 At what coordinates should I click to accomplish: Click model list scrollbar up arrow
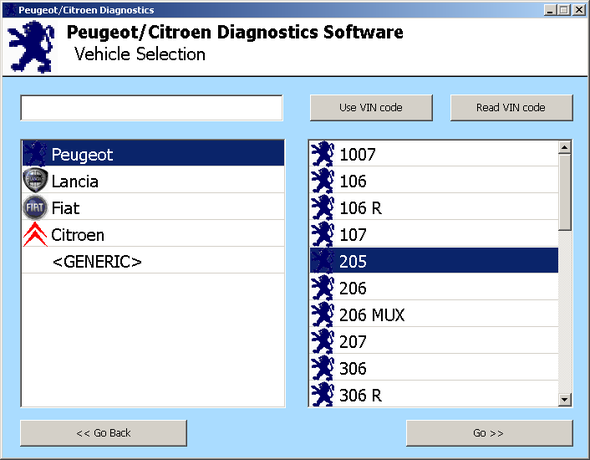tap(565, 147)
